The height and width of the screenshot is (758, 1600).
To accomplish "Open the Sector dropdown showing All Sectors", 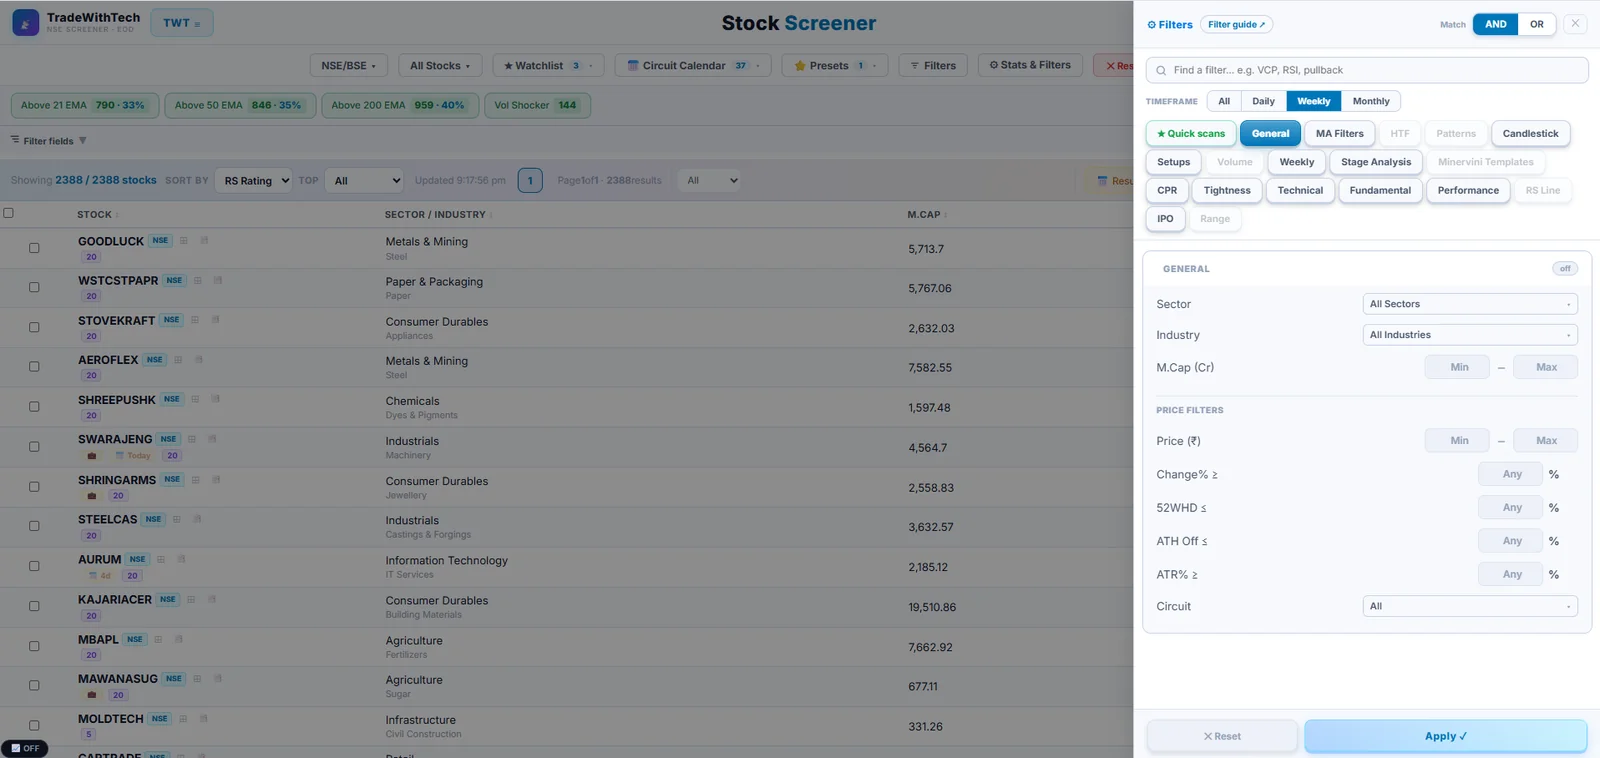I will click(1470, 304).
